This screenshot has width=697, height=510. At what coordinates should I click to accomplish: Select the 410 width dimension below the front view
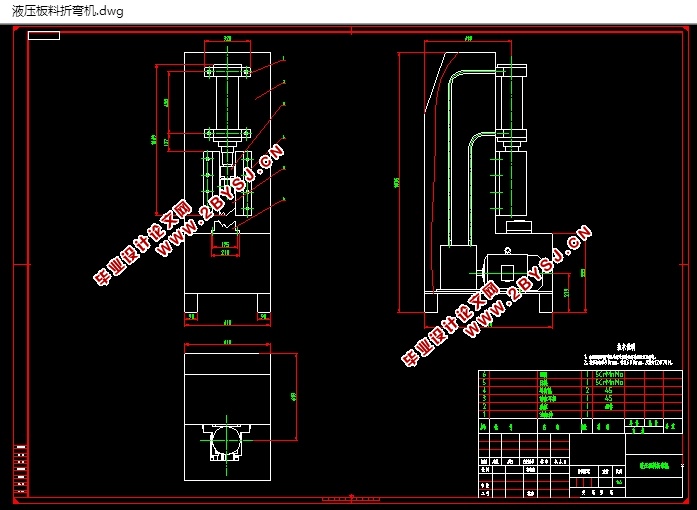(227, 323)
